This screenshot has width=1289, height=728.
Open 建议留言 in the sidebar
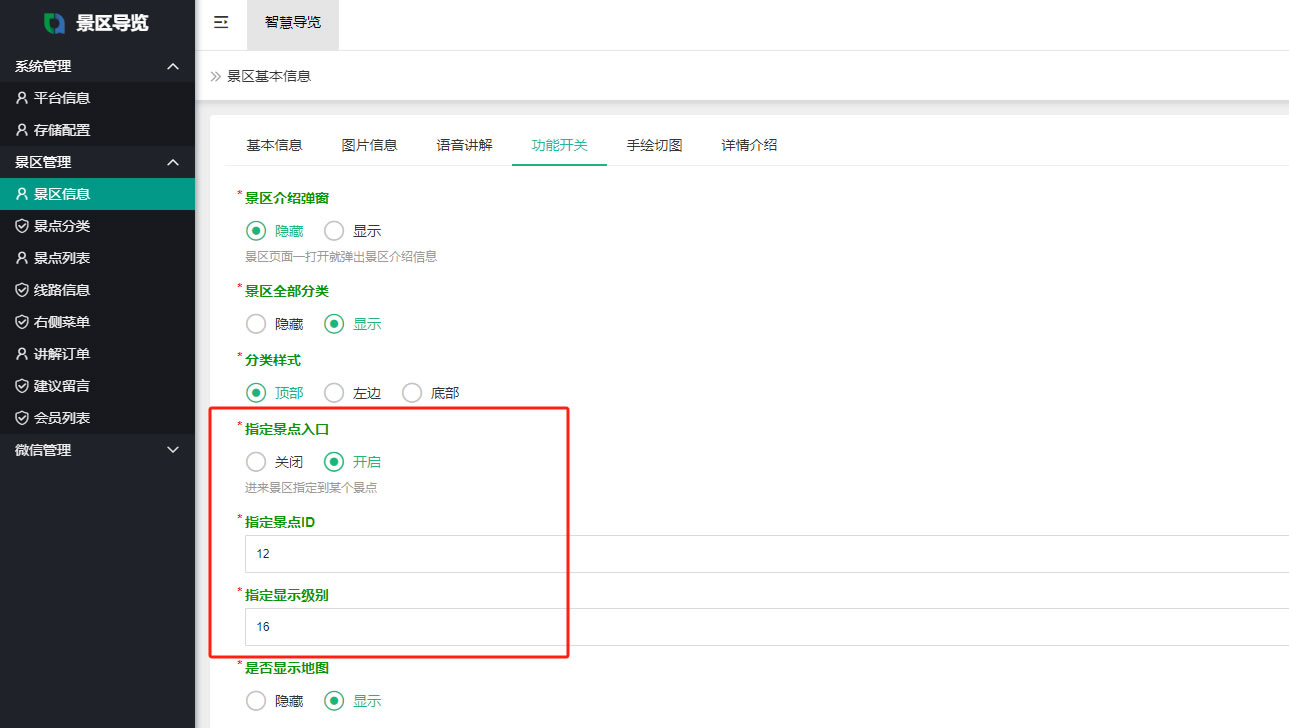(x=61, y=386)
